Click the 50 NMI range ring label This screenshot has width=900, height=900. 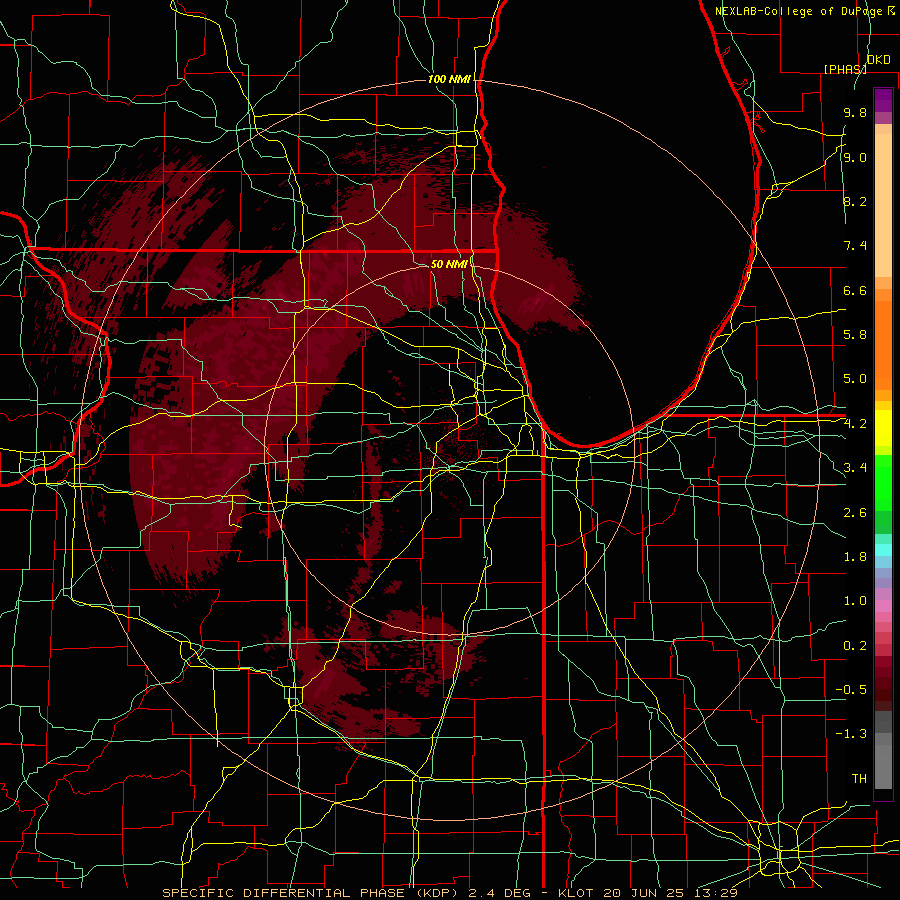449,264
